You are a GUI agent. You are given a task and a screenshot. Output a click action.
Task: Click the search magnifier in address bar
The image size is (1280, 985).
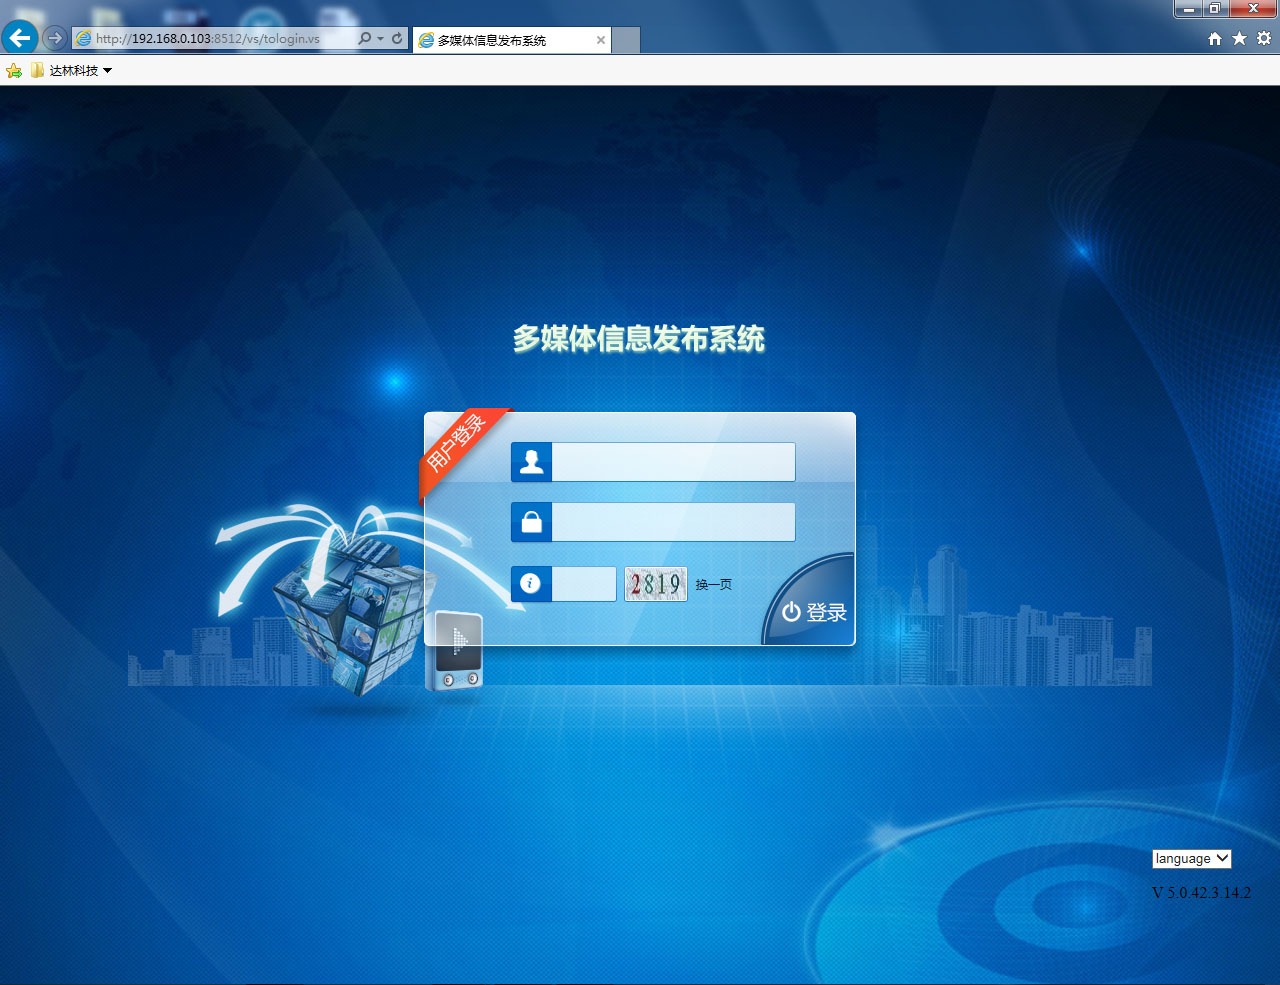(x=365, y=38)
